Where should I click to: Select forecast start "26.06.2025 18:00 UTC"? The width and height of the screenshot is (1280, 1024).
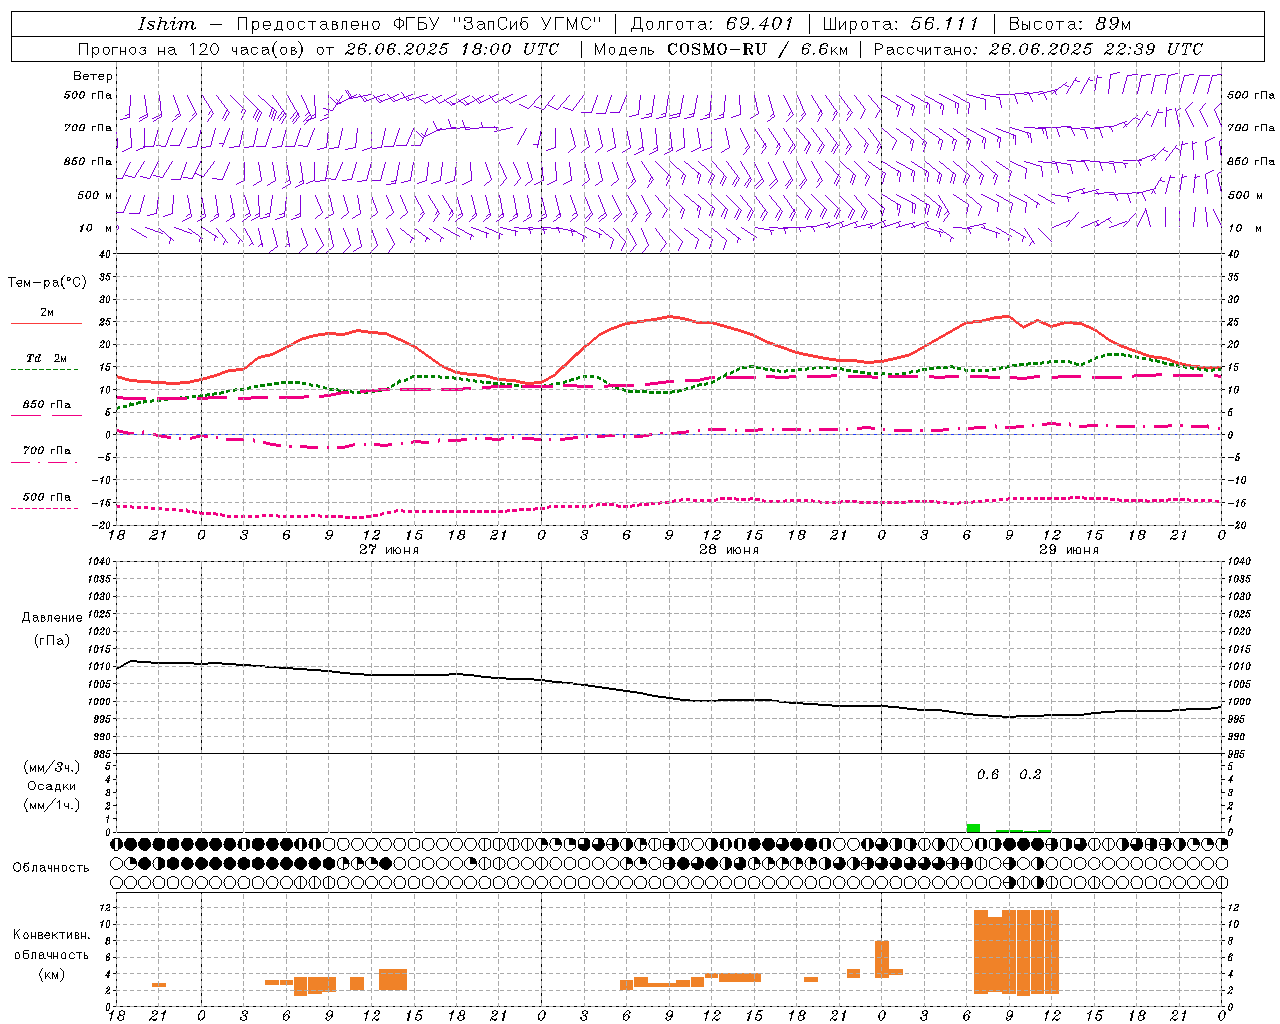pos(451,49)
